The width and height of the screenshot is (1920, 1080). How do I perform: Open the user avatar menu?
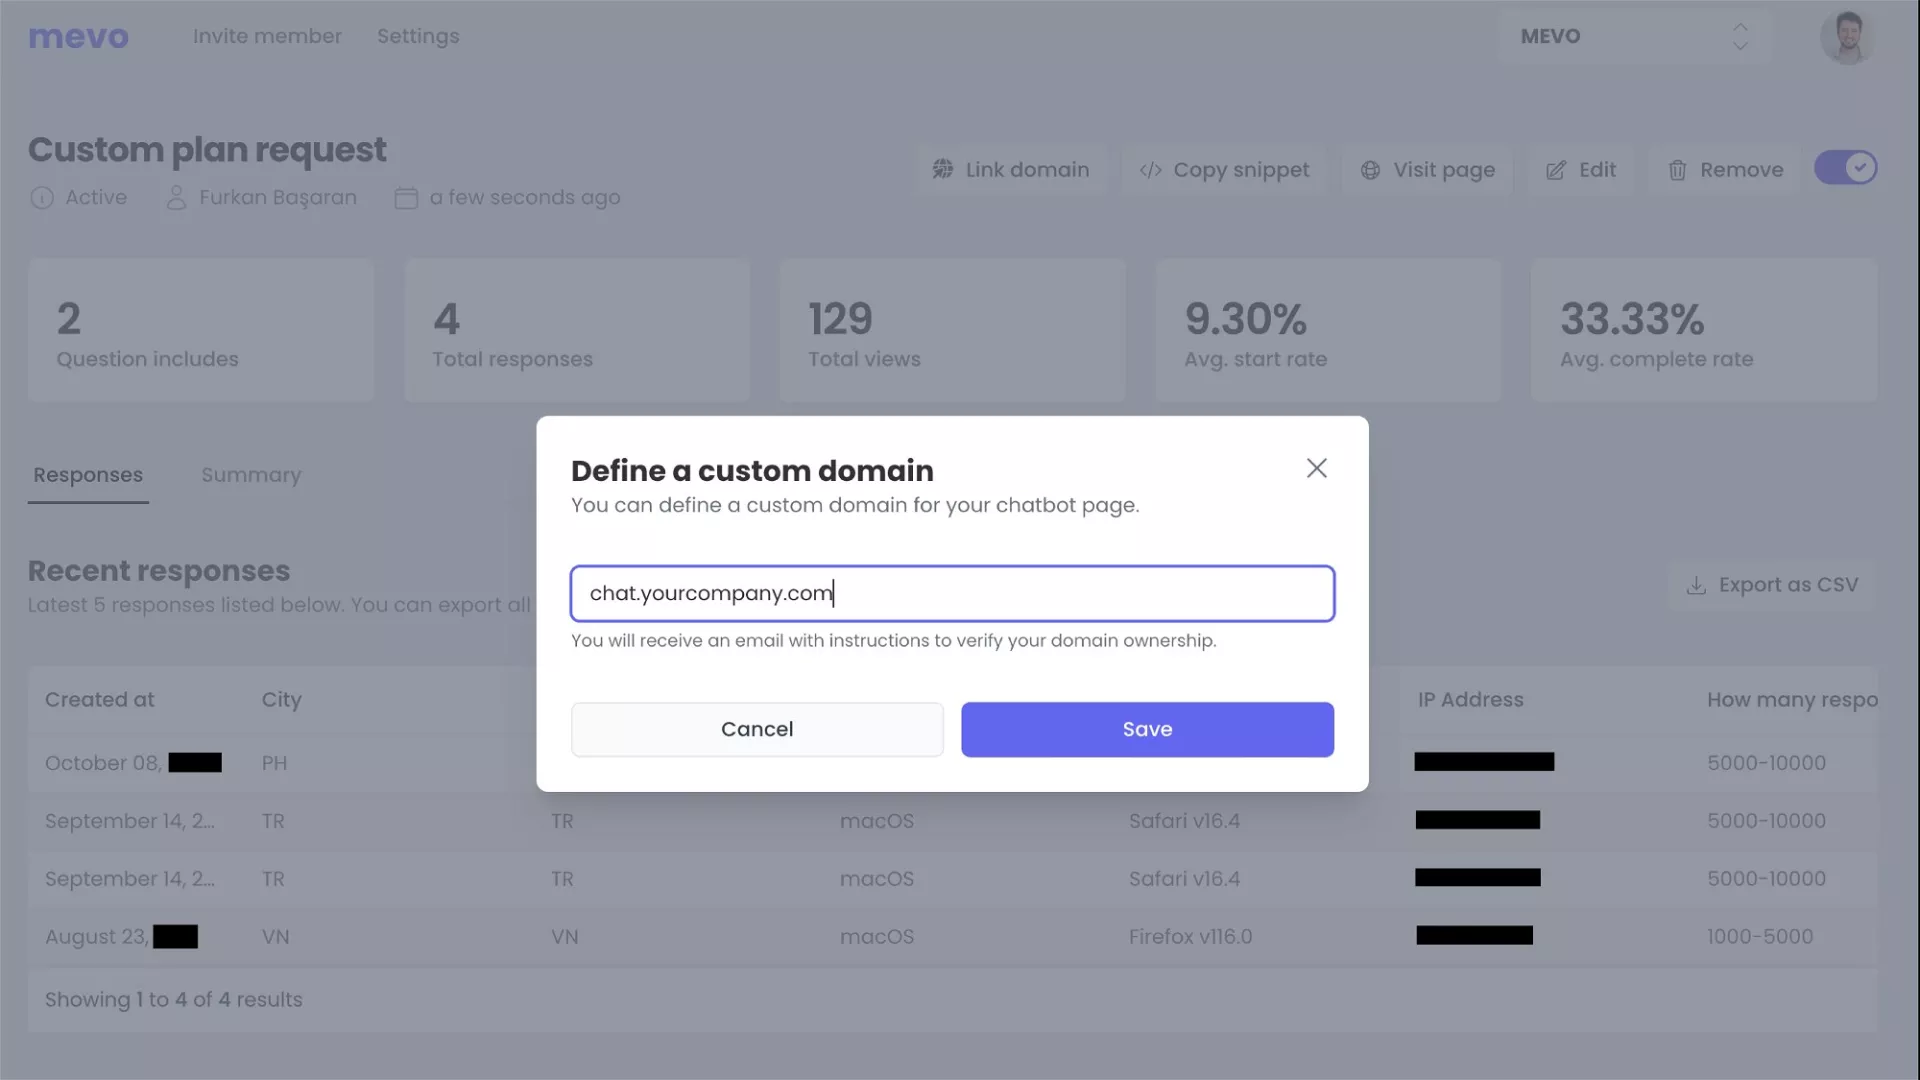click(x=1847, y=37)
